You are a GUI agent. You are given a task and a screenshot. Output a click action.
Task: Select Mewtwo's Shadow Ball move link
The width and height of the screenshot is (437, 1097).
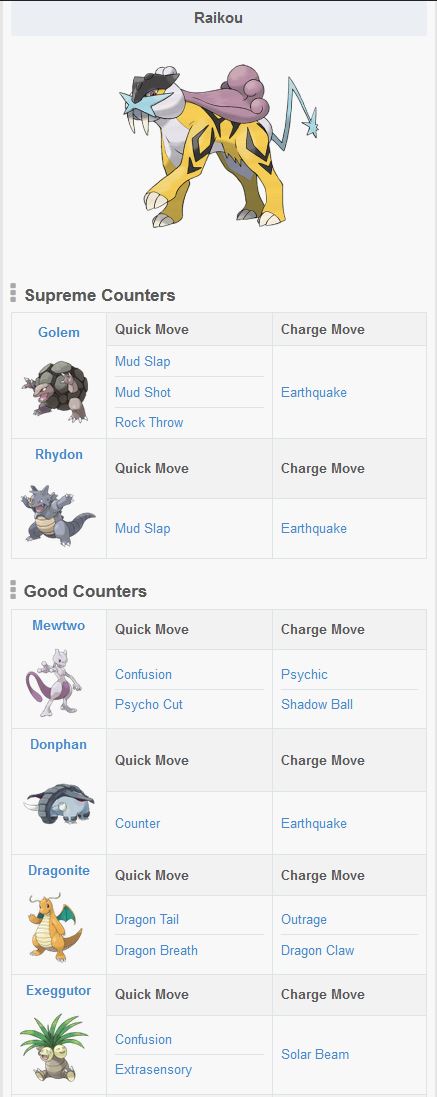point(317,705)
